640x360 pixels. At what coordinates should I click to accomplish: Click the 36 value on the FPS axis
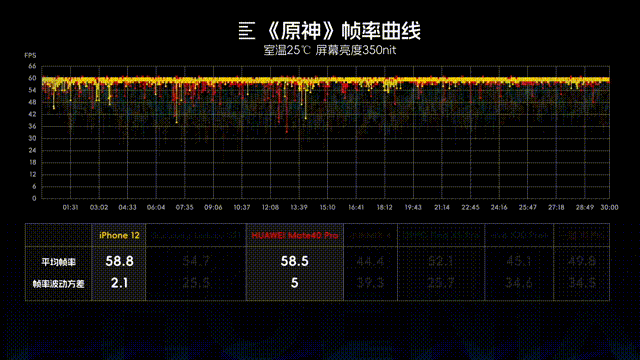[32, 126]
